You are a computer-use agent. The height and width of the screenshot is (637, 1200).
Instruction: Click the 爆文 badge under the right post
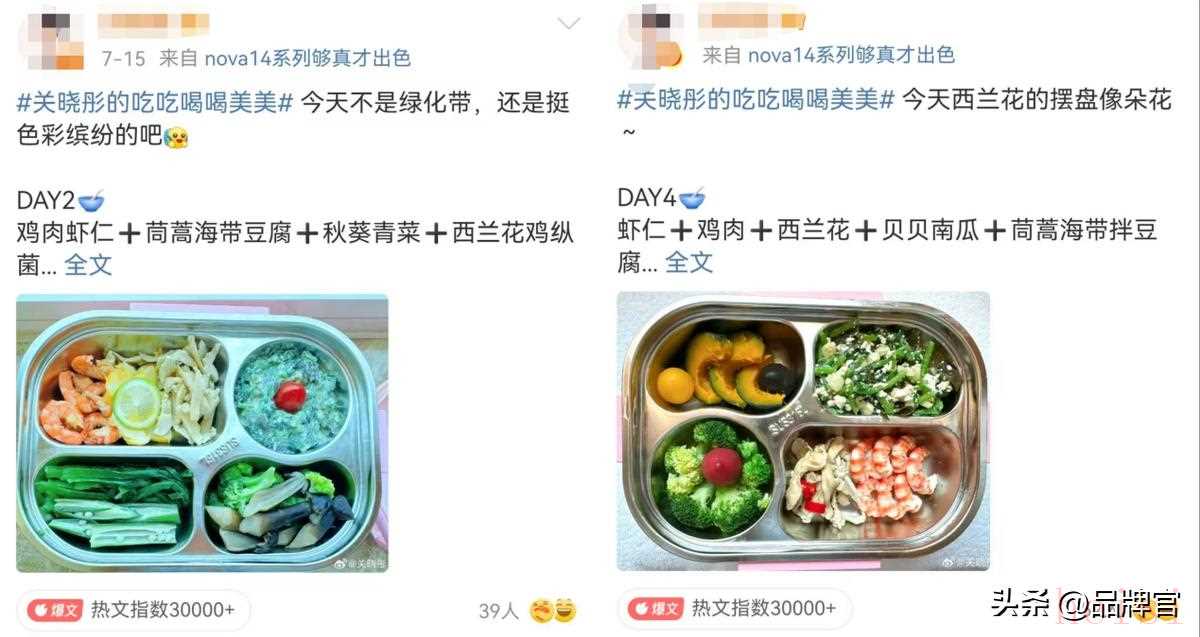click(x=655, y=609)
